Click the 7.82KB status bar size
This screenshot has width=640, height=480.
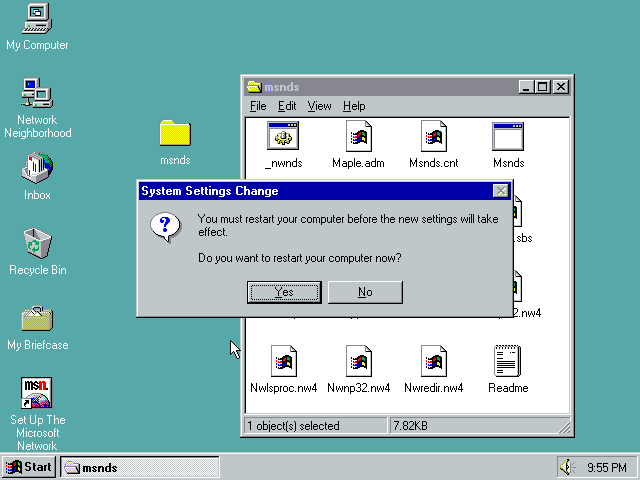click(410, 426)
